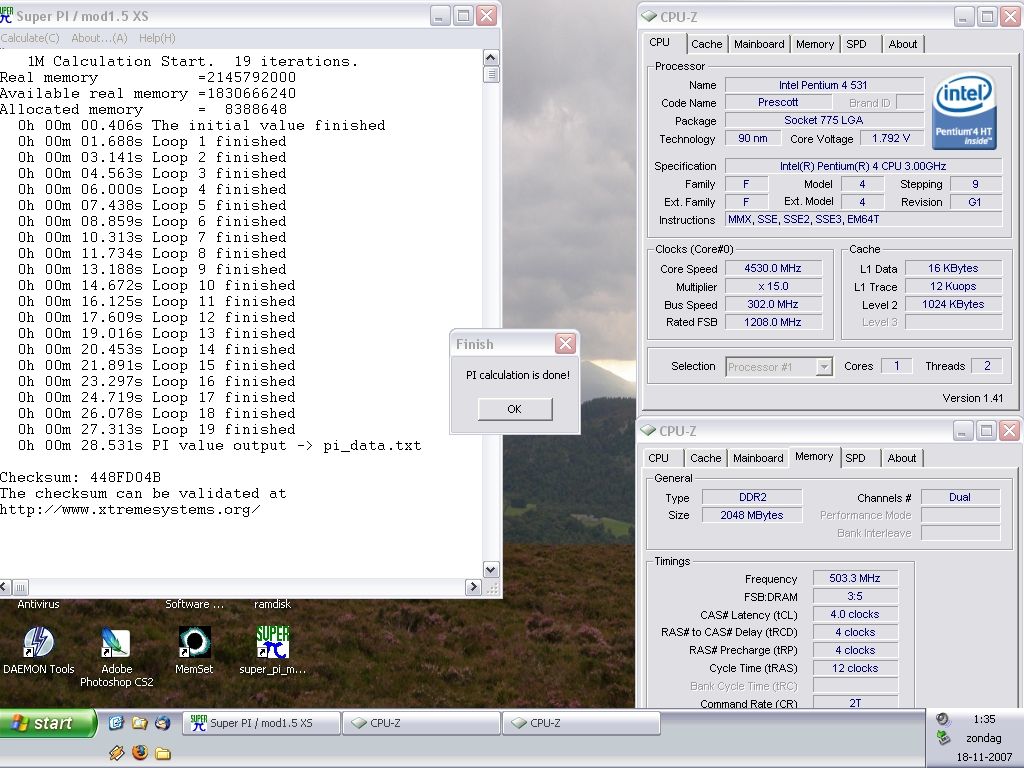Click CAS# Latency value 4.0 clocks
The height and width of the screenshot is (768, 1024).
coord(855,614)
